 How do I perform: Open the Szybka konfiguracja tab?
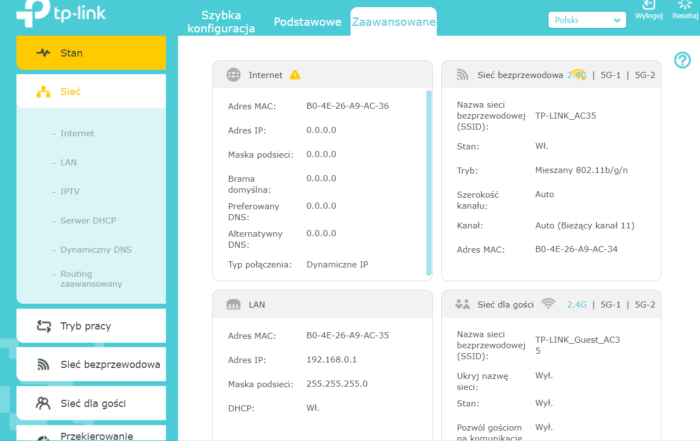pyautogui.click(x=228, y=22)
